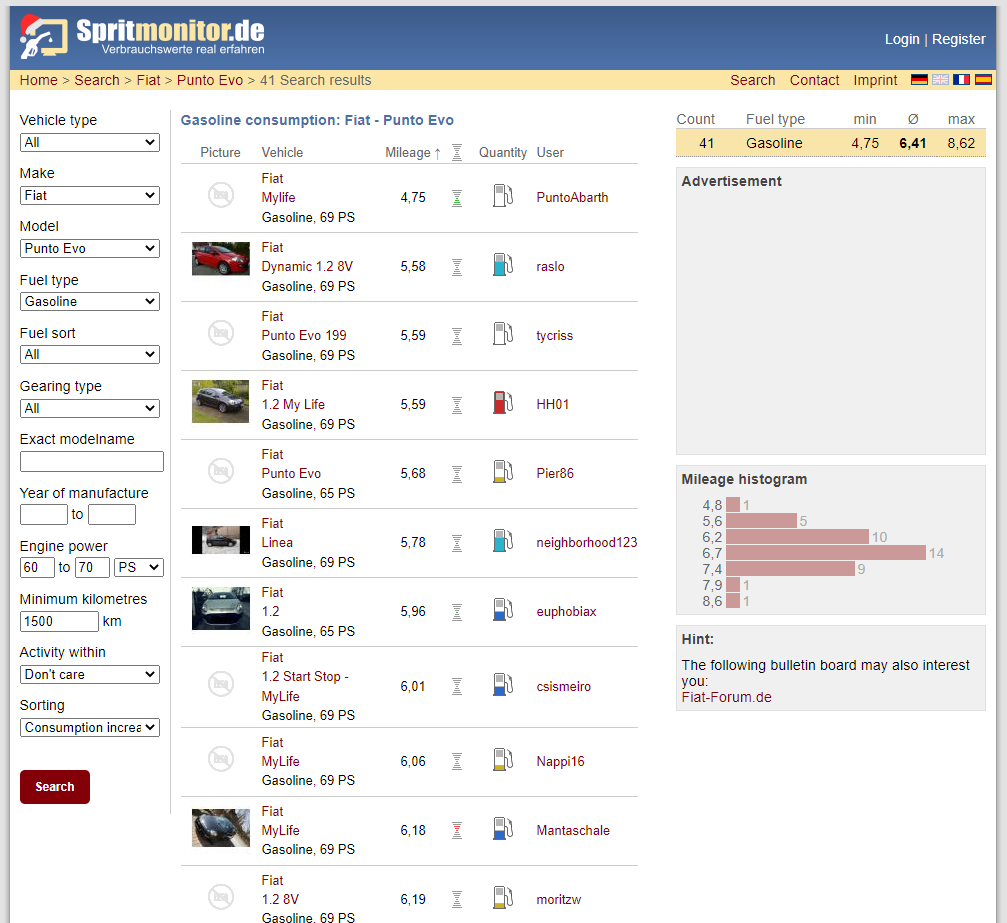Click the fuel pump icon for tycriss
The width and height of the screenshot is (1007, 923).
[x=503, y=334]
